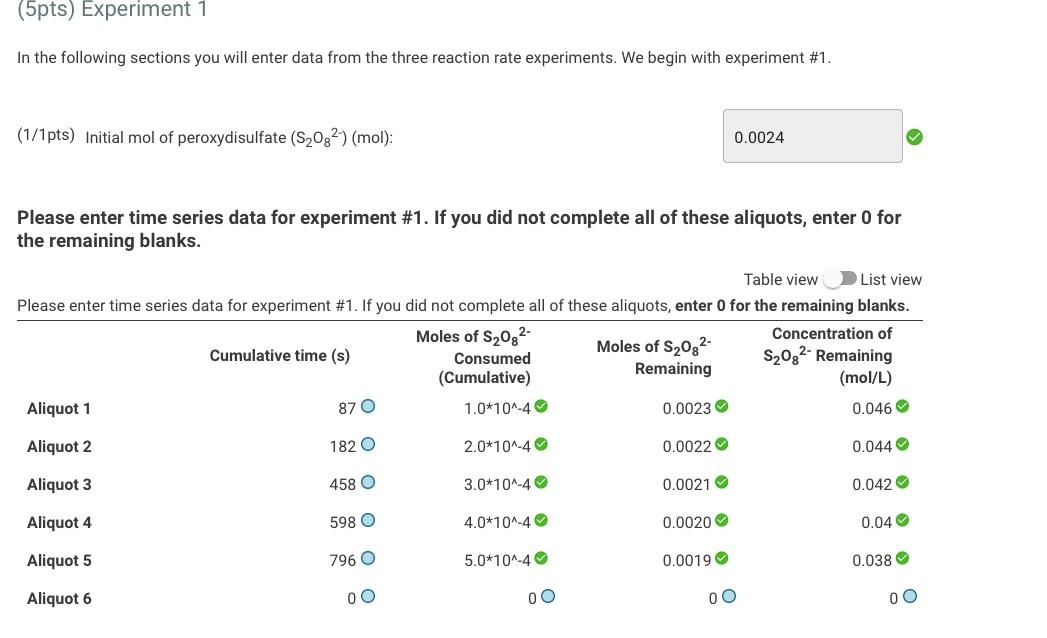The height and width of the screenshot is (638, 1047).
Task: Select the Aliquot 3 row label
Action: coord(59,484)
